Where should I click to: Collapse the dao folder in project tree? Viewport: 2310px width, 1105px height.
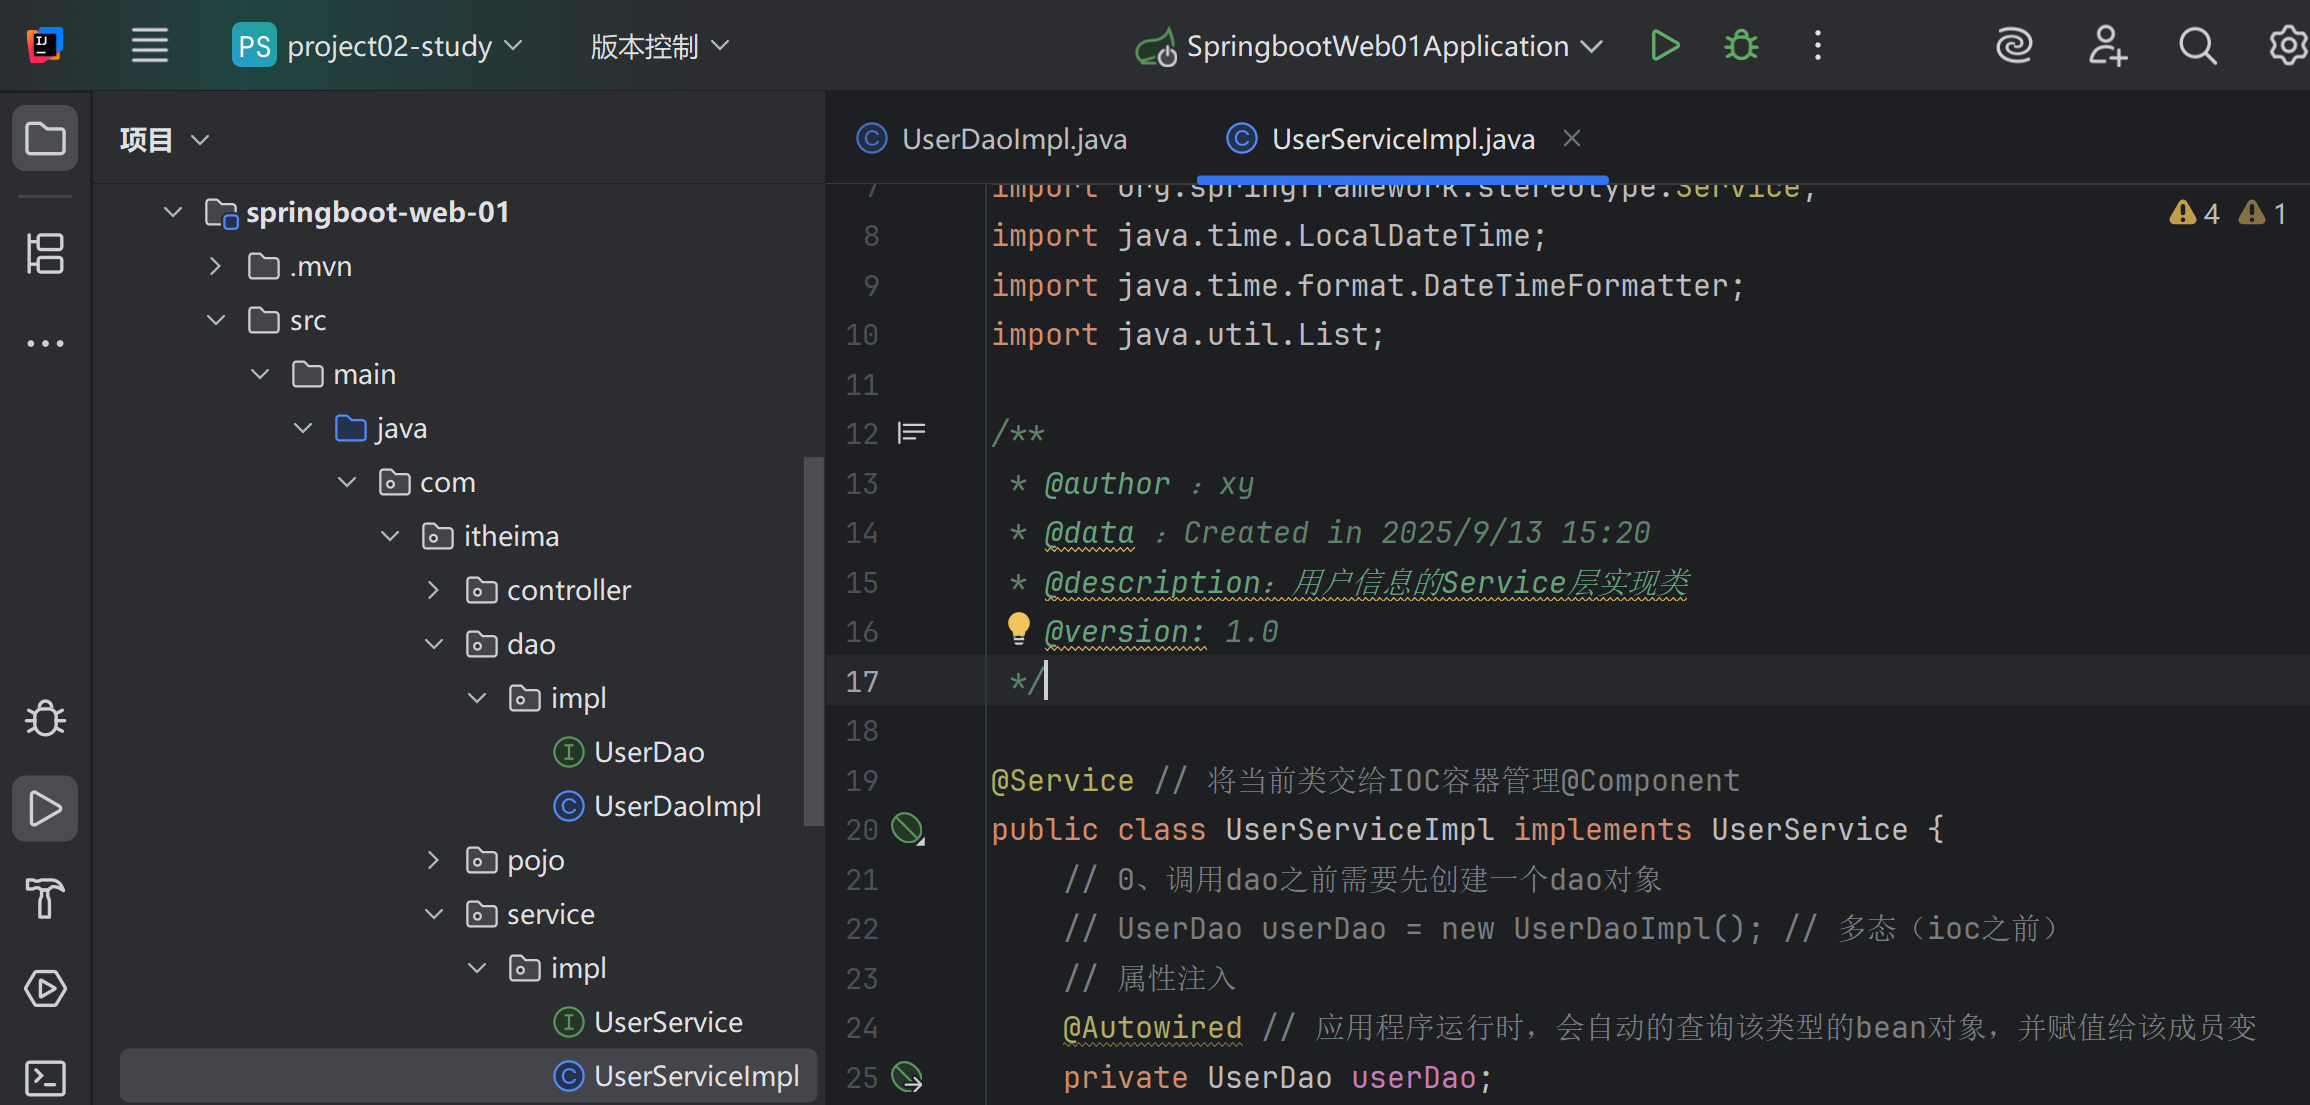point(434,644)
